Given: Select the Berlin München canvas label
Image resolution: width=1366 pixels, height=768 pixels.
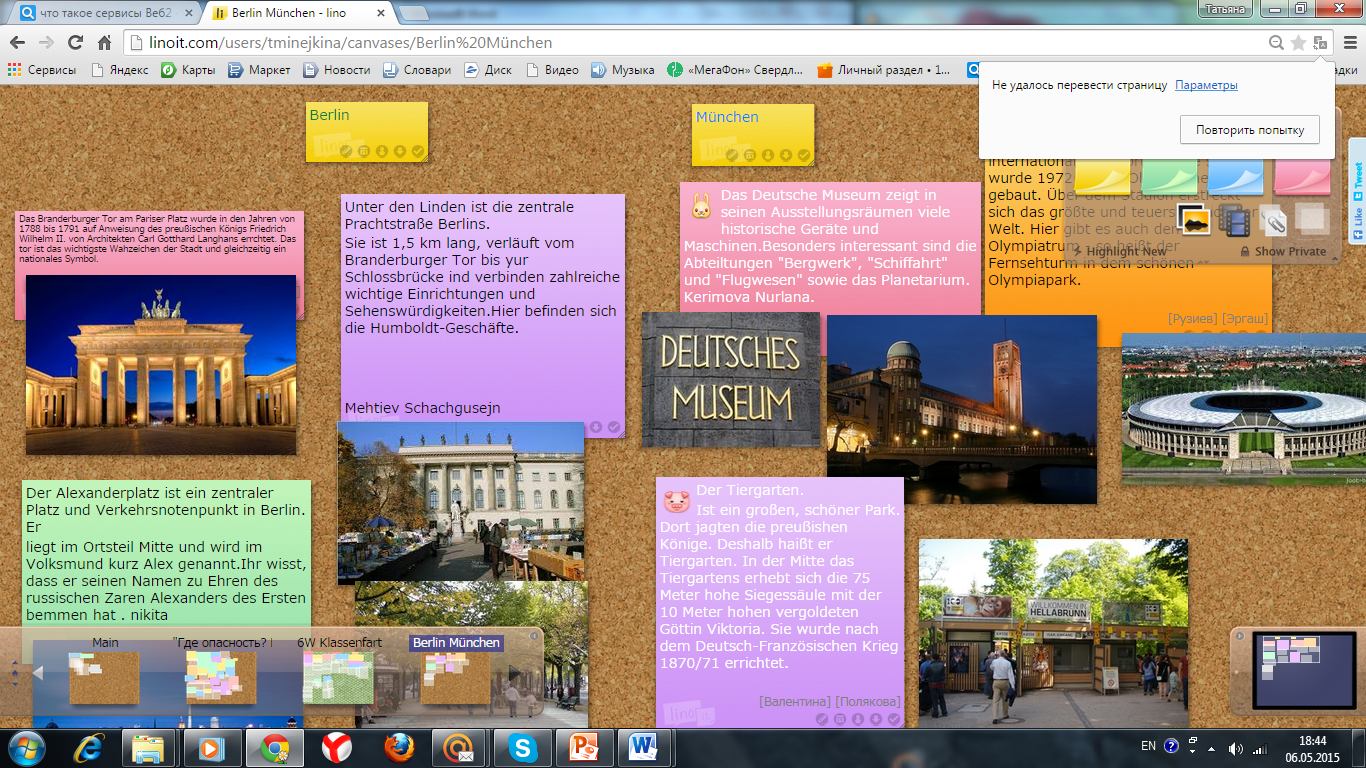Looking at the screenshot, I should [x=457, y=643].
